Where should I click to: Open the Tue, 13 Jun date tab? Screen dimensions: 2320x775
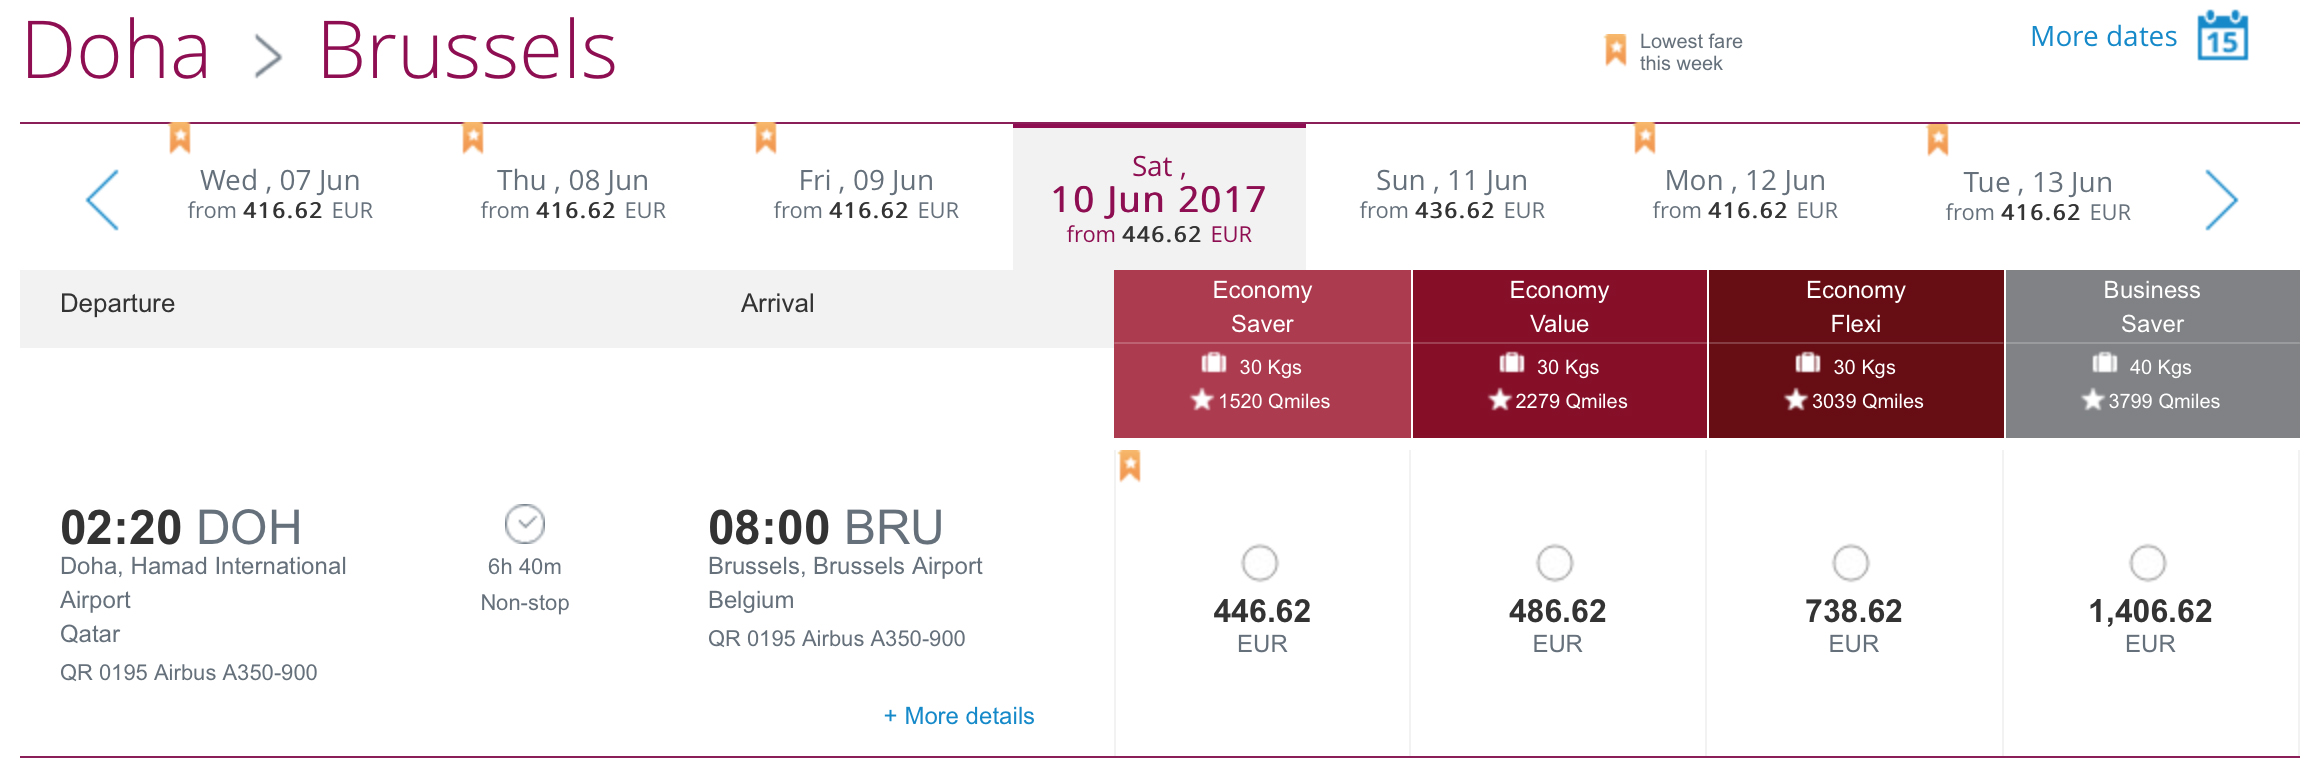point(2038,197)
